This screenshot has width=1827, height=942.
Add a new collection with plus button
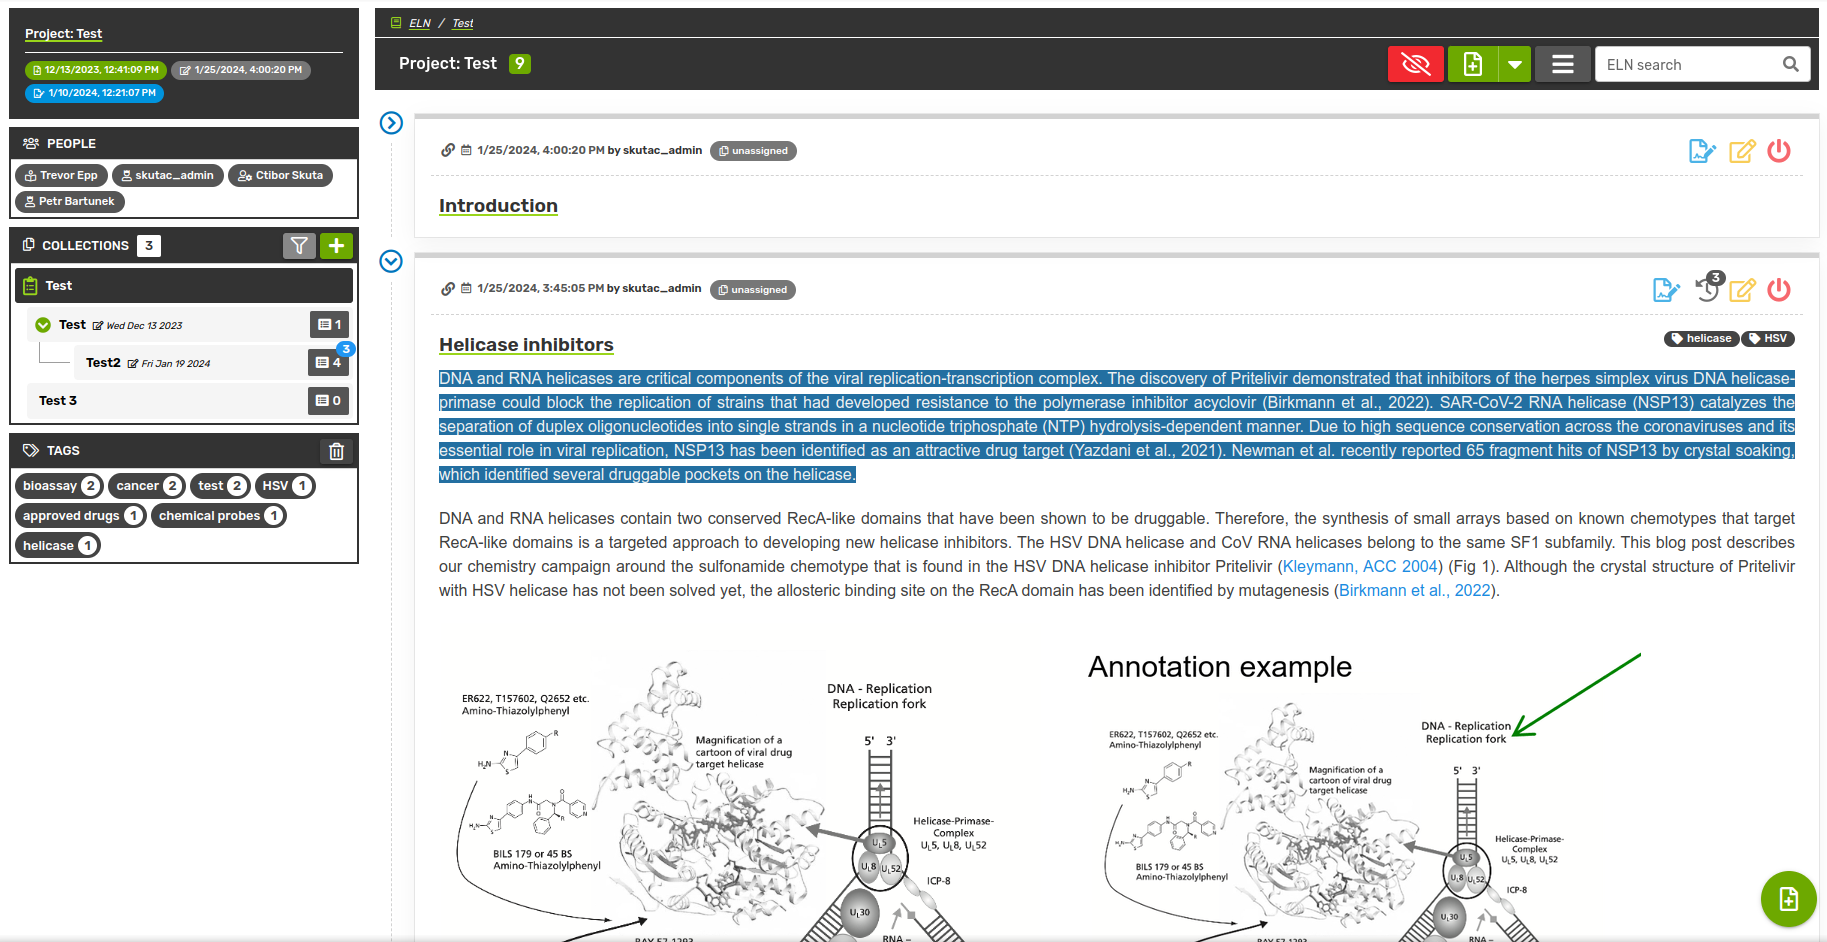pyautogui.click(x=336, y=246)
